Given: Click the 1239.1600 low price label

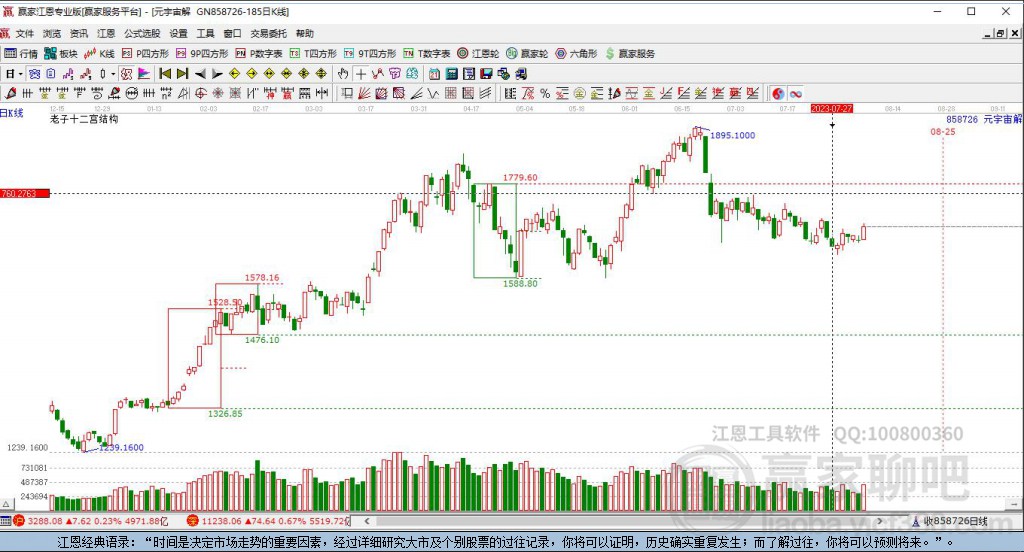Looking at the screenshot, I should point(121,447).
